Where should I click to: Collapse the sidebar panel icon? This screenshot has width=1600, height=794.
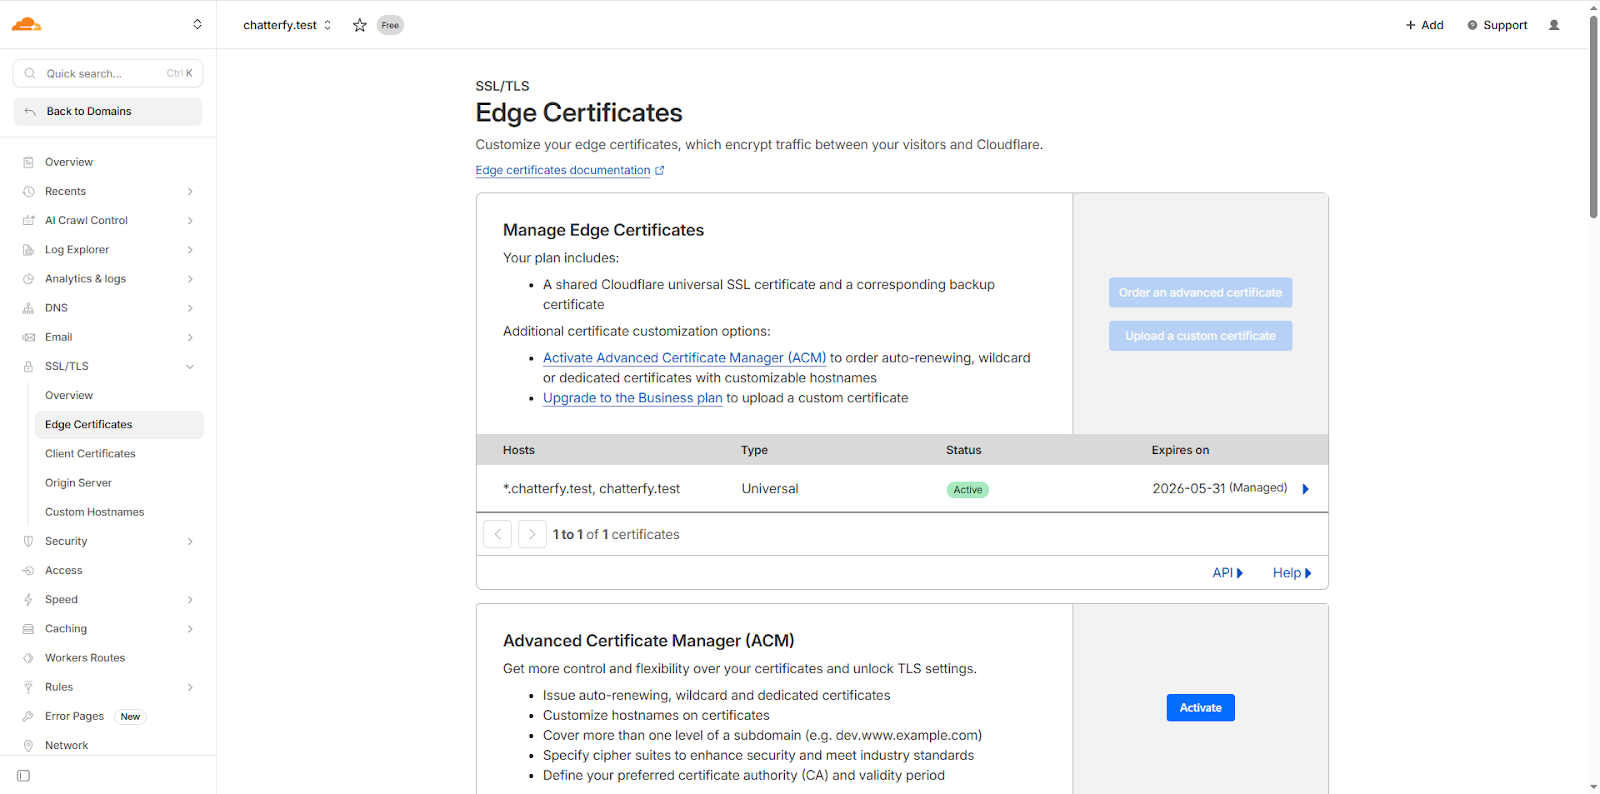(23, 776)
